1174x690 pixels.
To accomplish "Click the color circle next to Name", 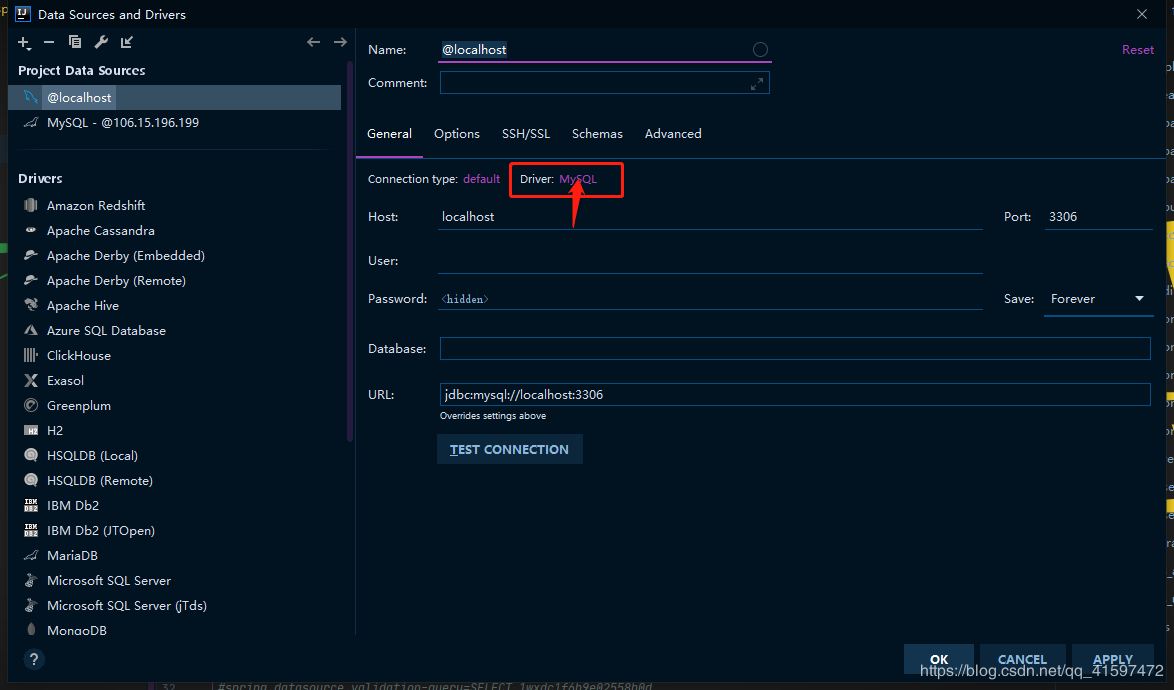I will [x=760, y=50].
